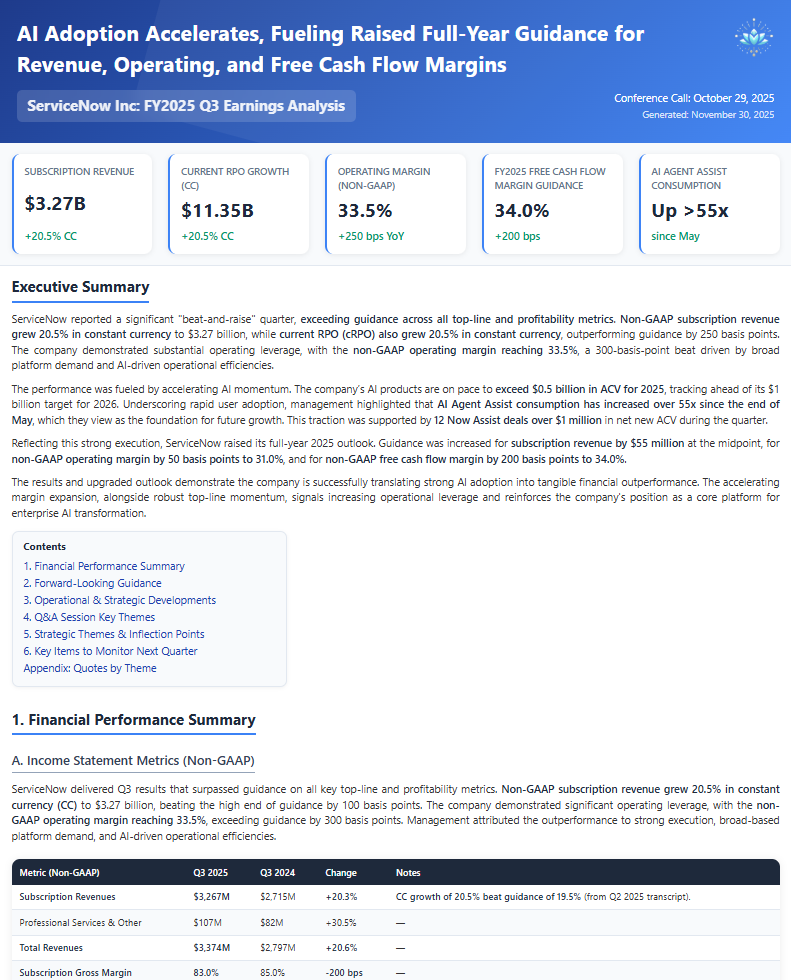791x980 pixels.
Task: Click the '$3,267M' table cell
Action: click(x=212, y=897)
